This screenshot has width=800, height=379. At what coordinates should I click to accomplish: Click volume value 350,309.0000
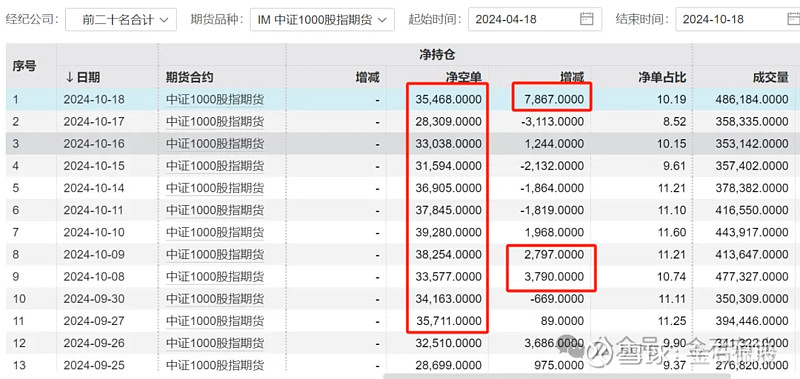[752, 299]
